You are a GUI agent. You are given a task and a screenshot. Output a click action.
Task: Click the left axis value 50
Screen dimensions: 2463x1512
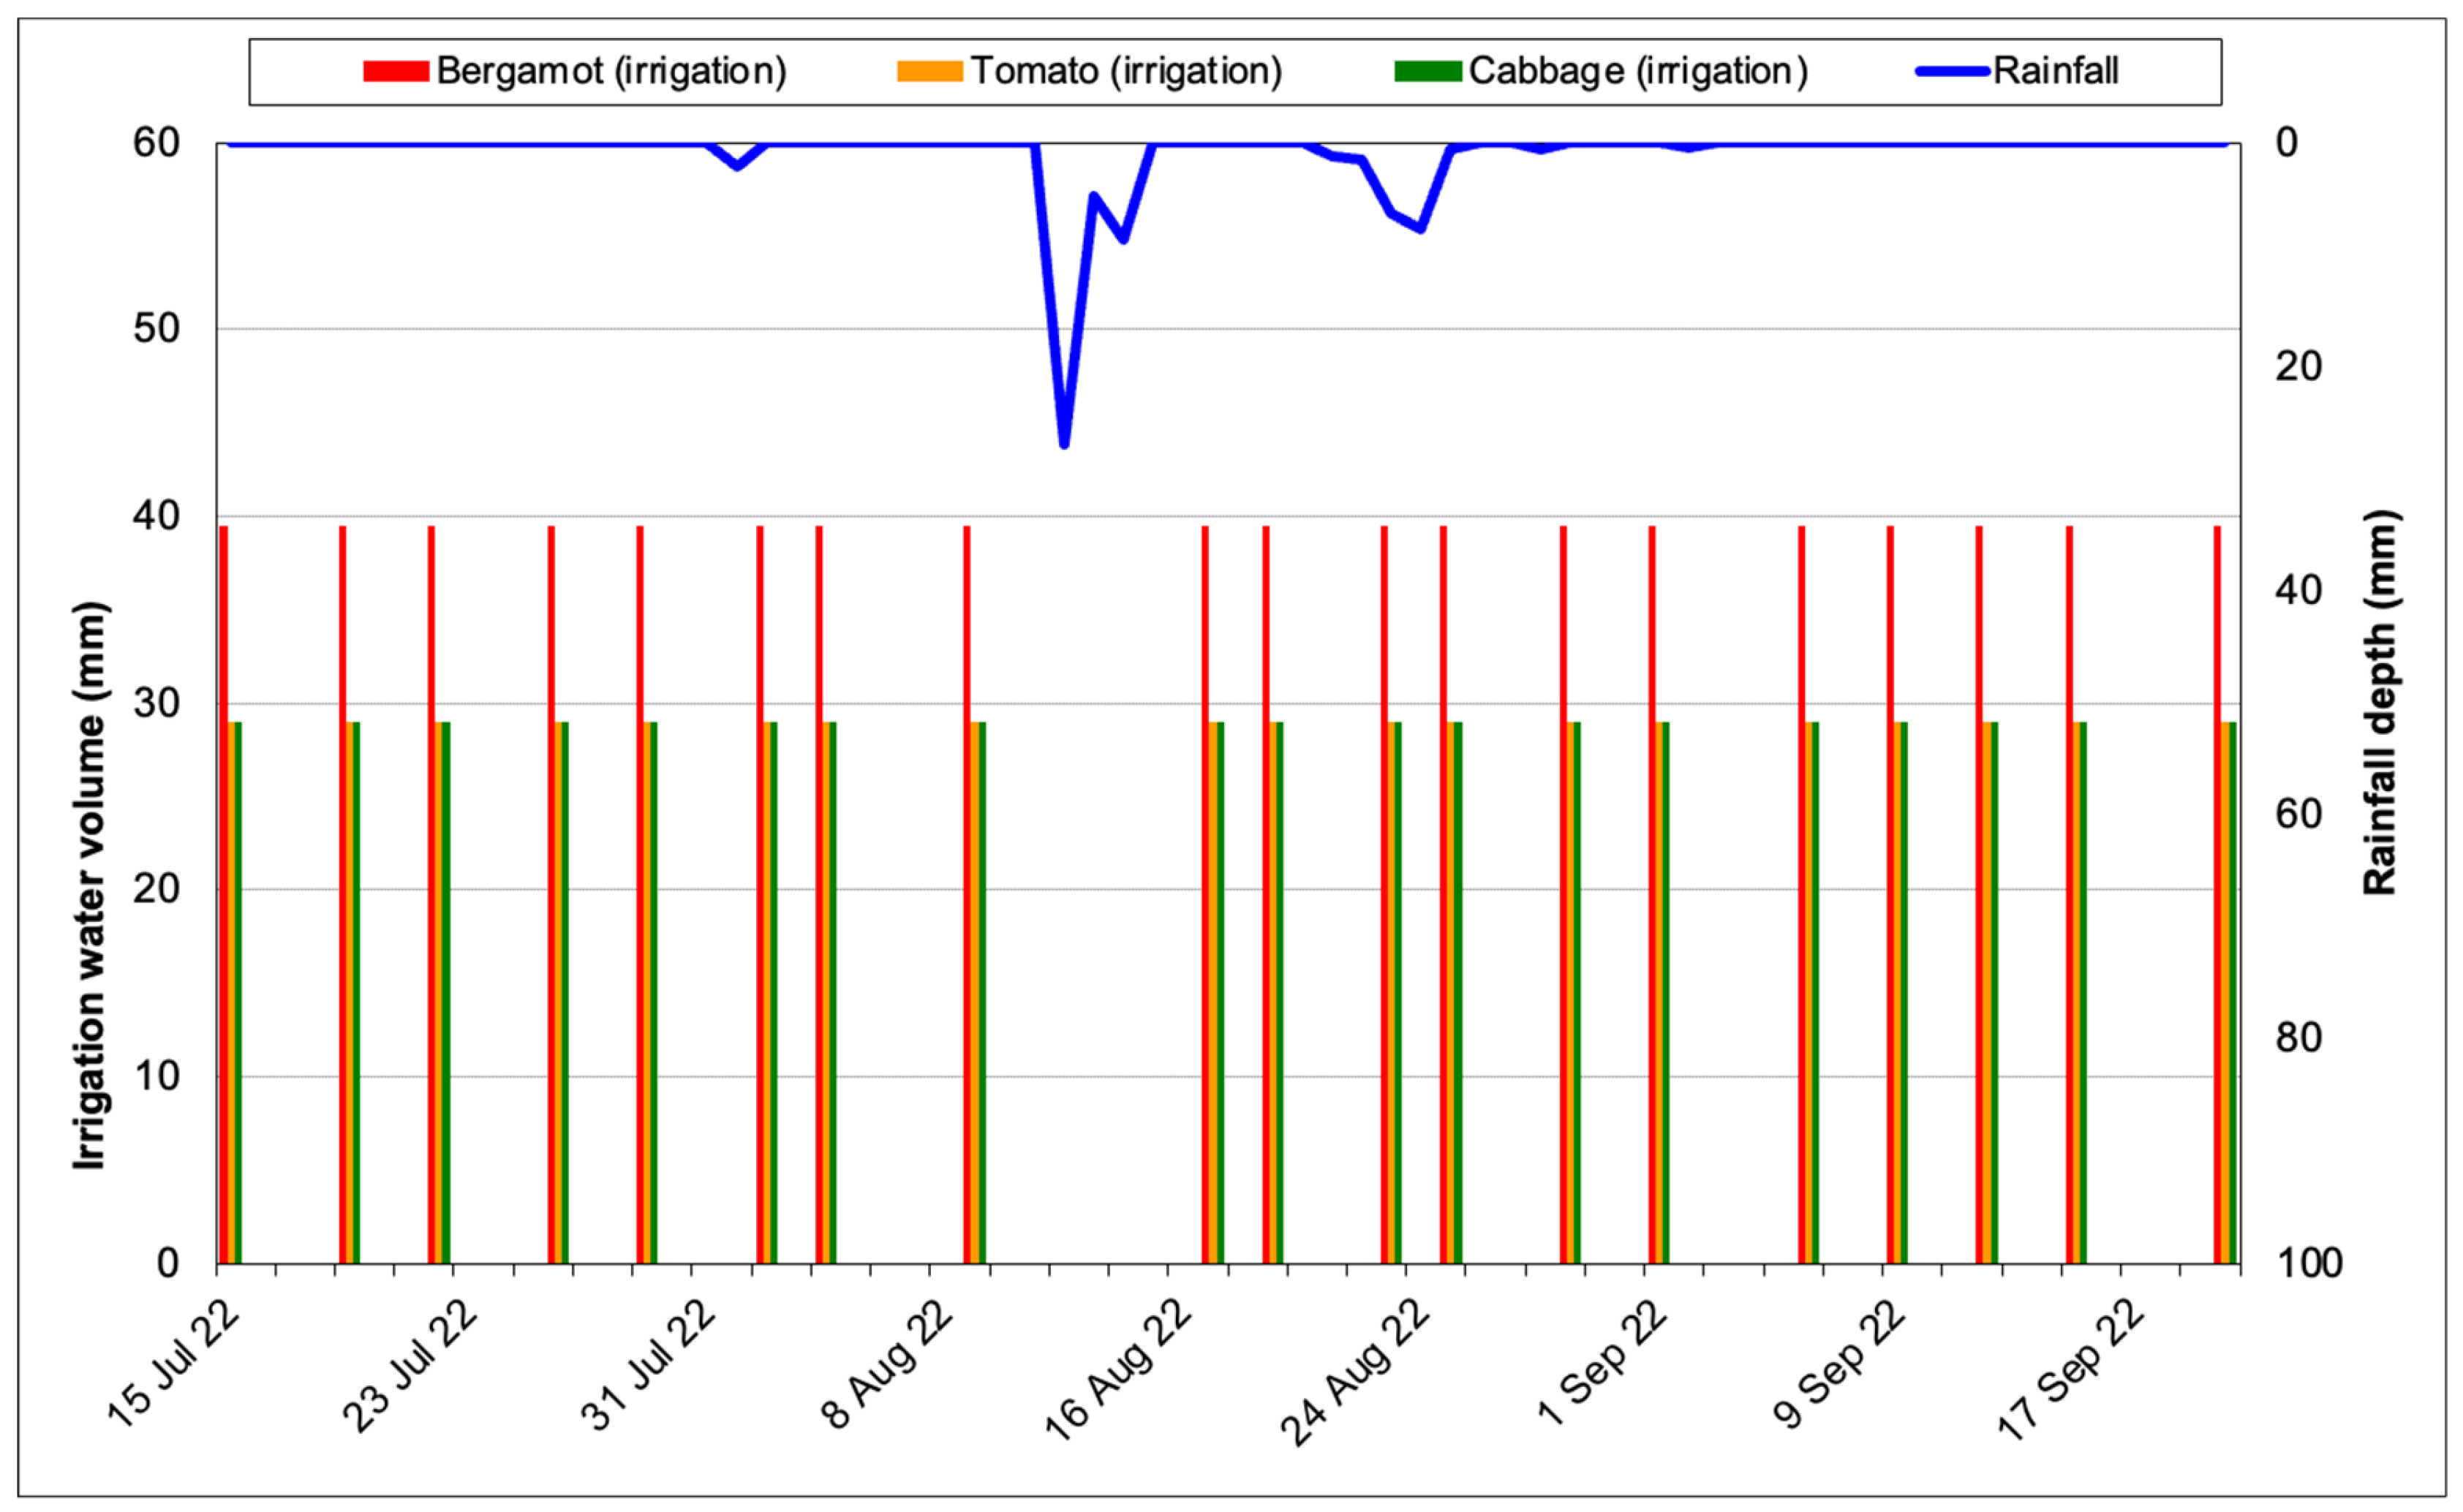156,328
